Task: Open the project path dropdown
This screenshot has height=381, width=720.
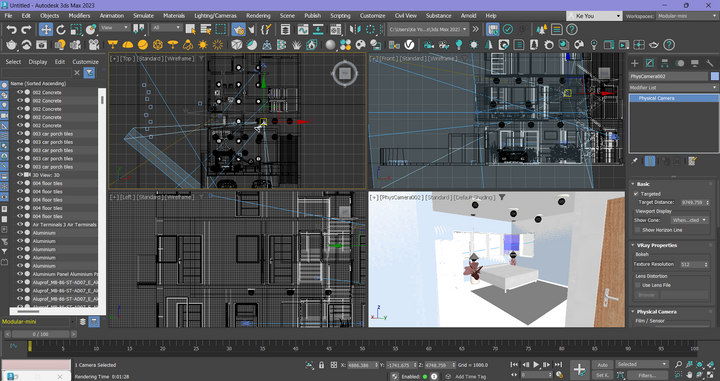Action: coord(428,29)
